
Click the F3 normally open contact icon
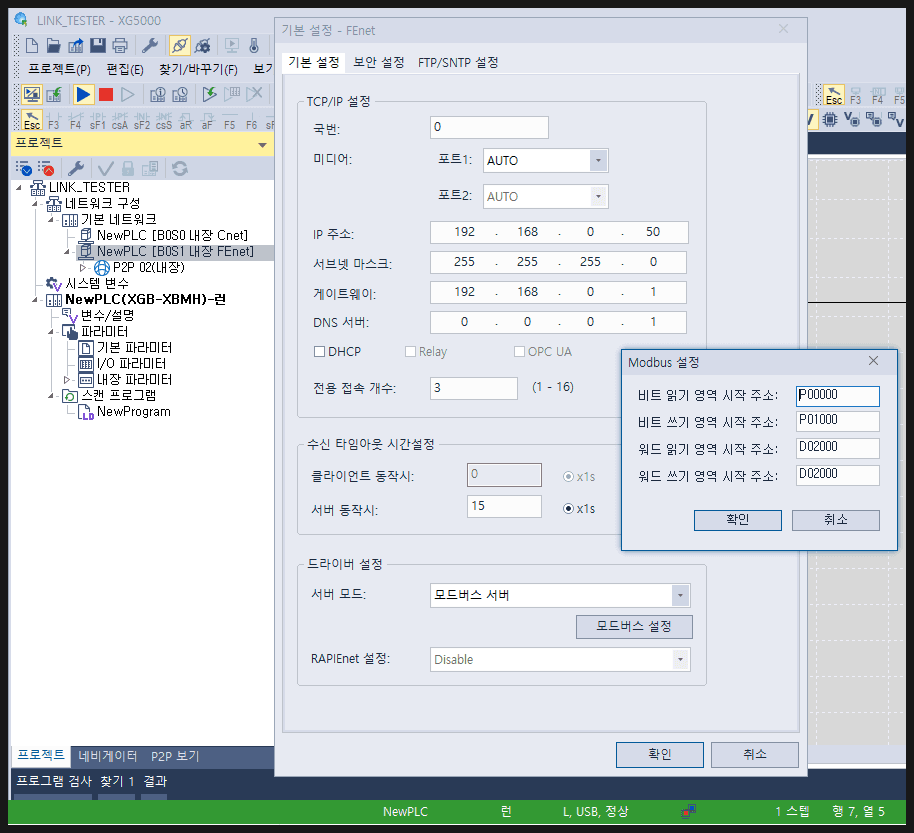54,120
